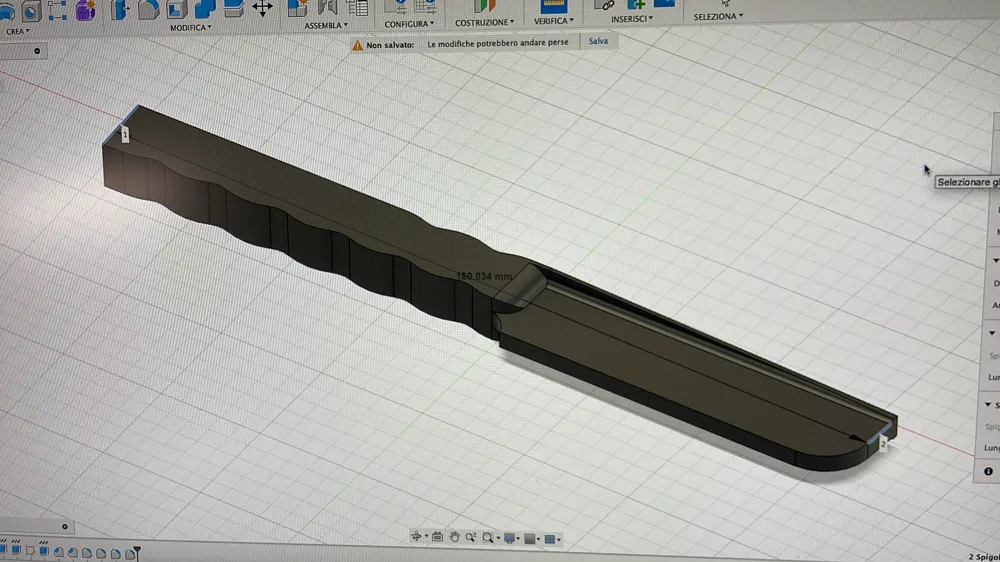Collapse the lower section triangle above info icon
The height and width of the screenshot is (562, 1000).
[x=988, y=404]
